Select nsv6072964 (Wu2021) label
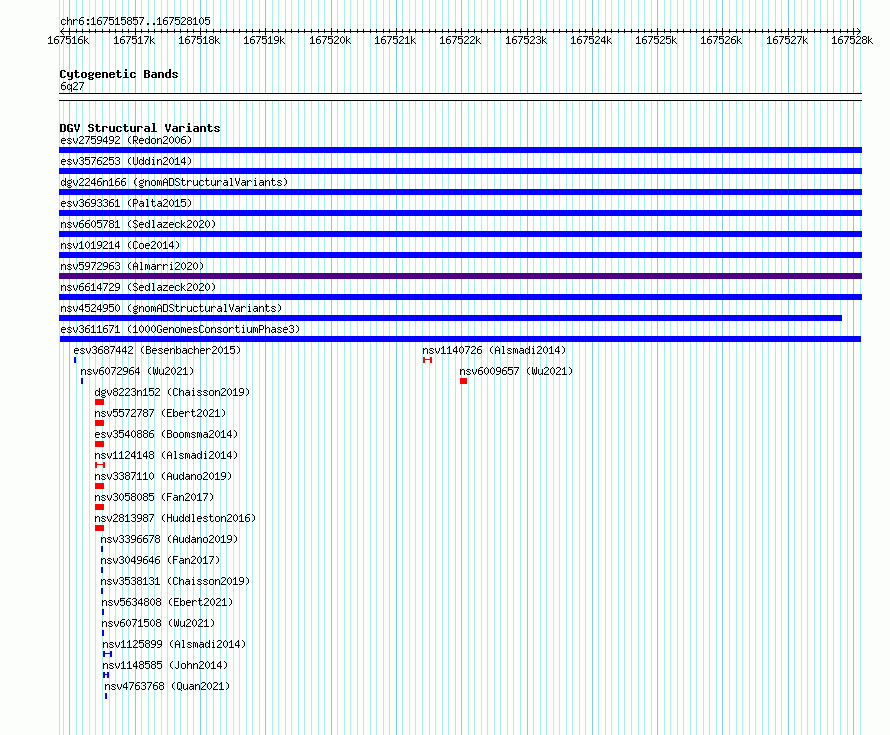This screenshot has width=890, height=735. (x=137, y=371)
